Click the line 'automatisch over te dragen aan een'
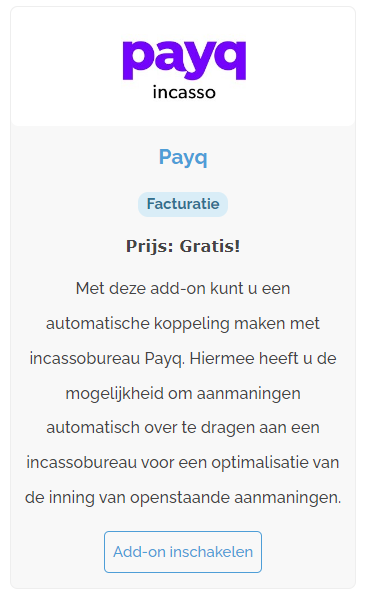Viewport: 366px width, 600px height. (x=183, y=428)
